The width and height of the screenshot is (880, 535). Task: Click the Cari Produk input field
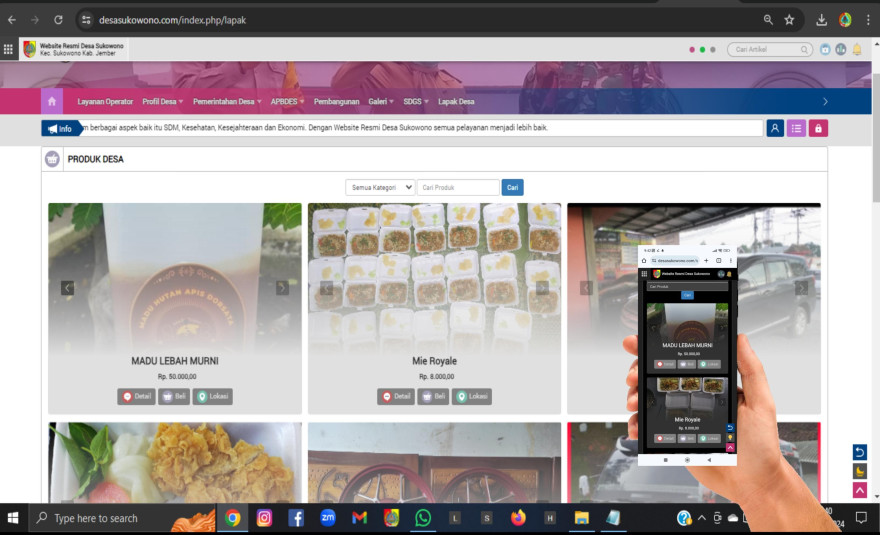[x=458, y=187]
